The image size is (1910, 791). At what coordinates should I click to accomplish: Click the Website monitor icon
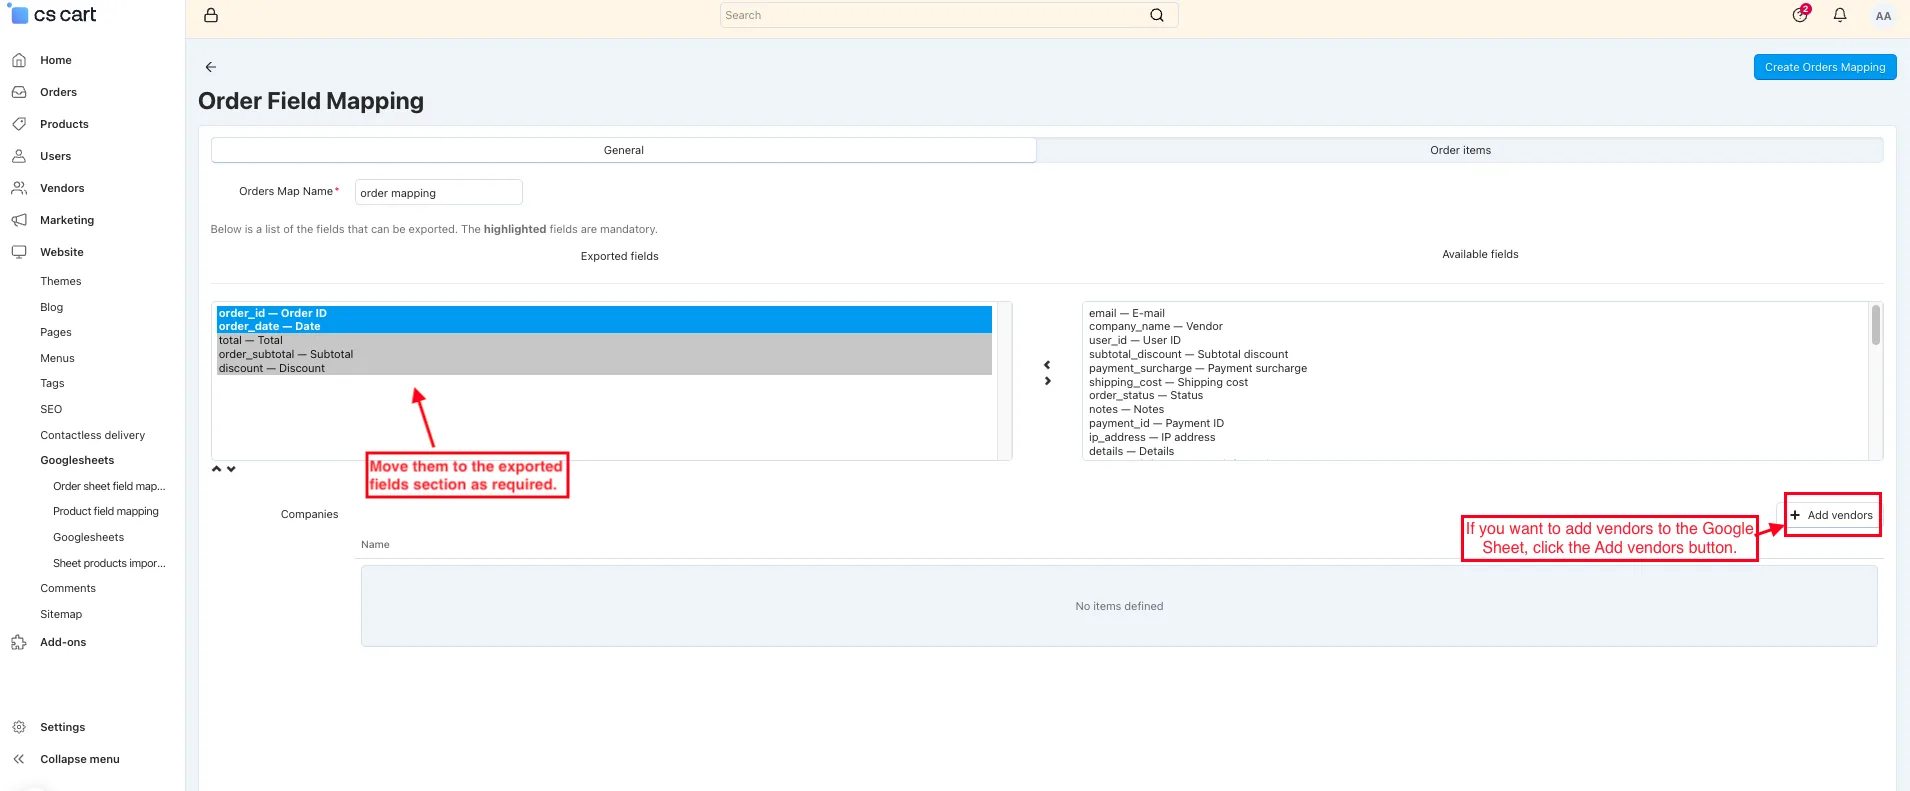click(19, 252)
